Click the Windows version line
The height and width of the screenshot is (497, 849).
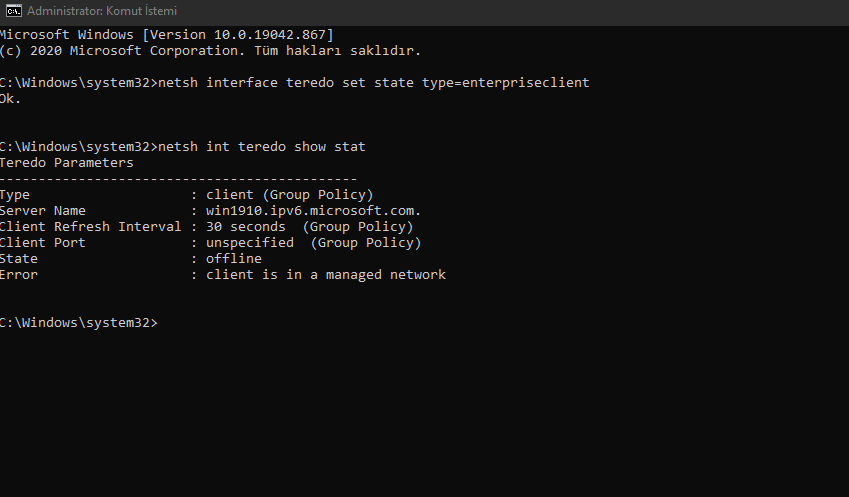167,35
